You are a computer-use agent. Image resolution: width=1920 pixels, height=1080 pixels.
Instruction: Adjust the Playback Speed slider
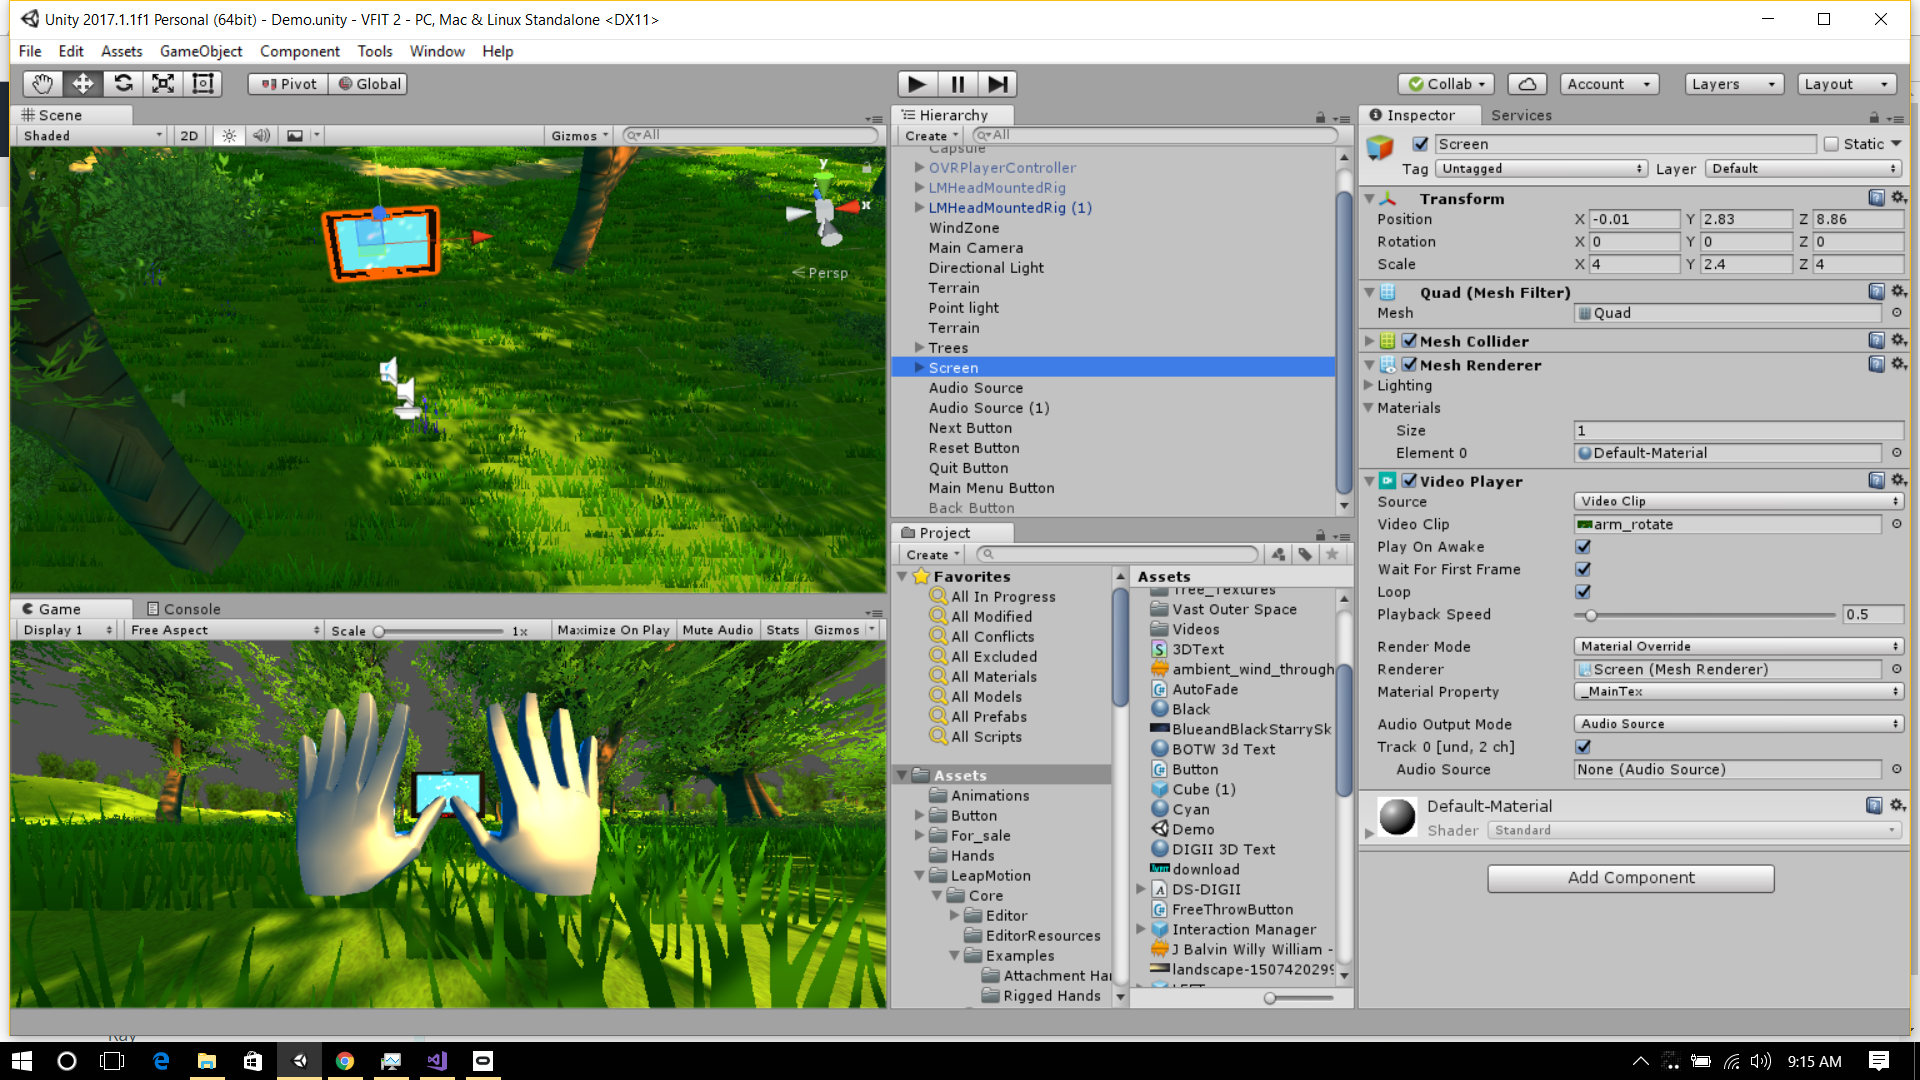pos(1591,615)
